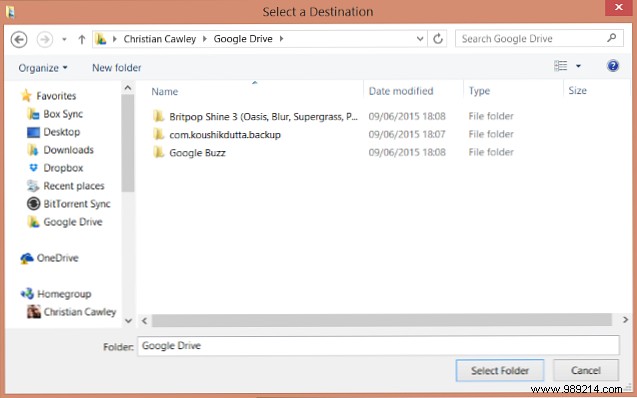This screenshot has height=398, width=637.
Task: Select the com.koushikdutta.backup folder
Action: coord(225,134)
